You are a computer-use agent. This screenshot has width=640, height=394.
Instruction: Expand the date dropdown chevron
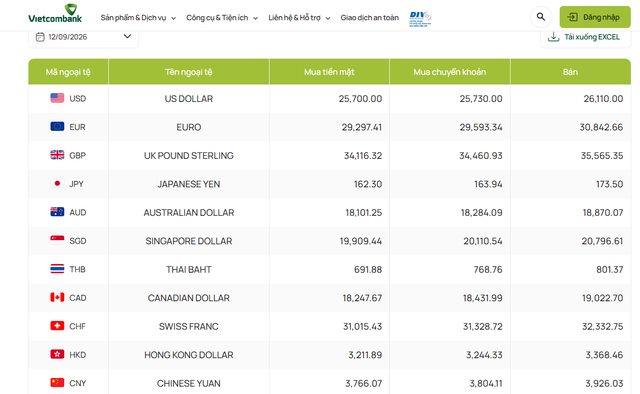pyautogui.click(x=127, y=36)
